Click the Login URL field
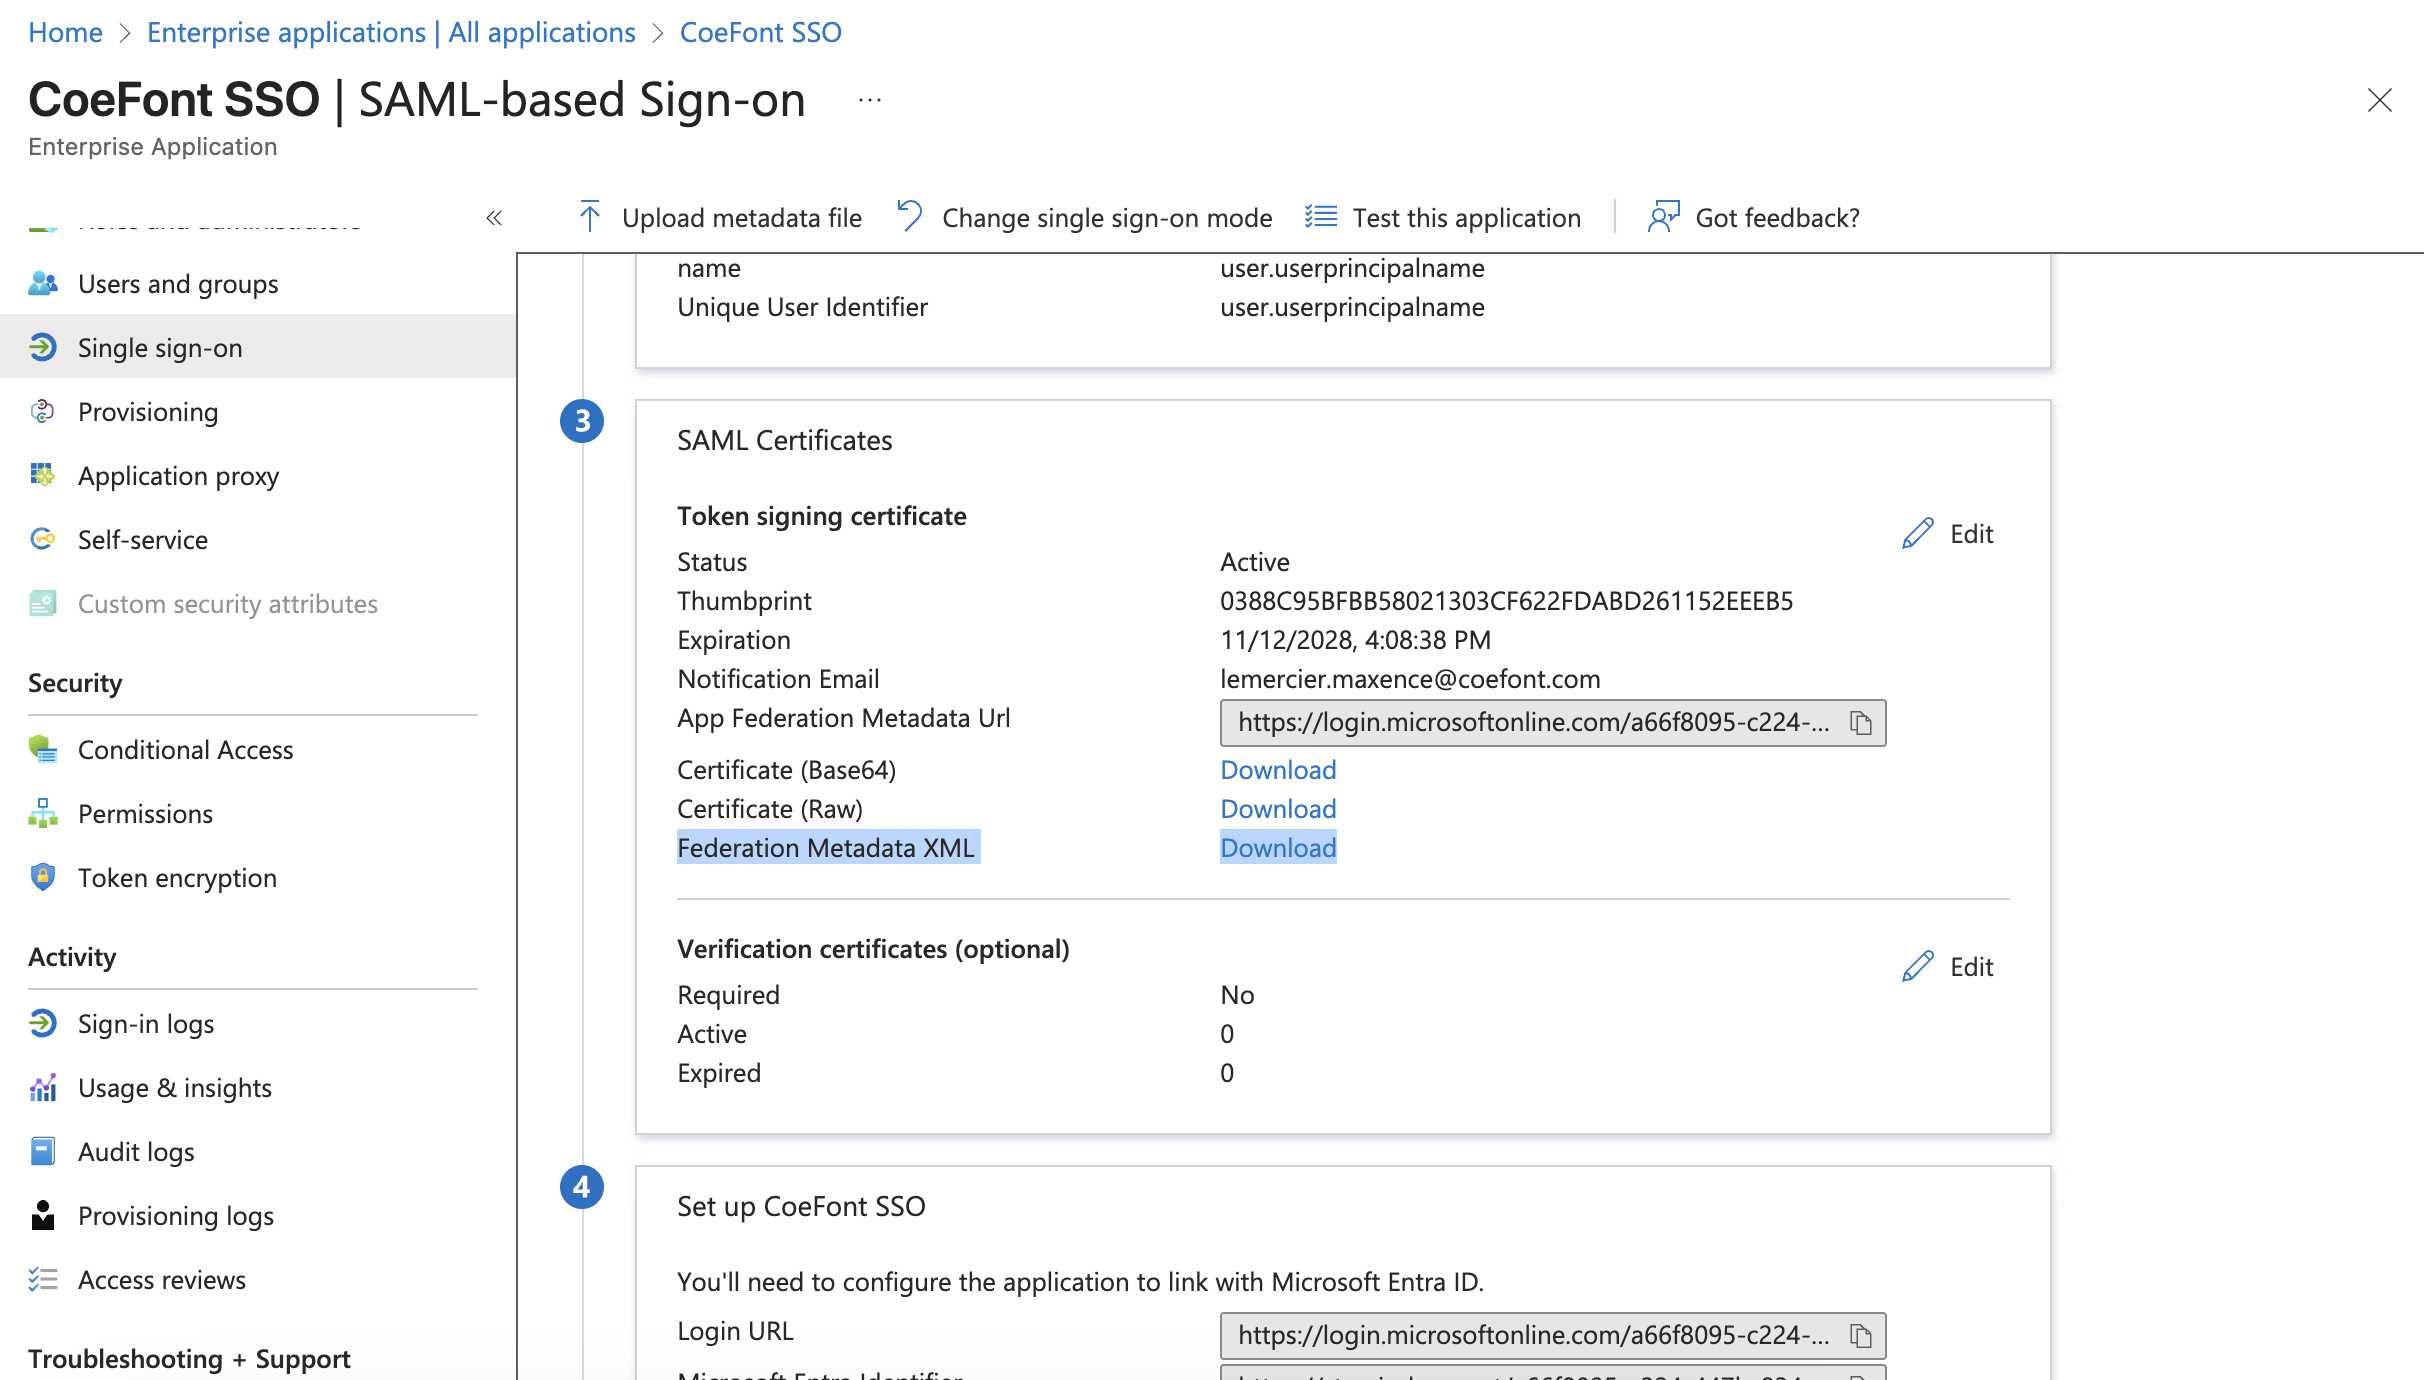2424x1380 pixels. coord(1553,1336)
